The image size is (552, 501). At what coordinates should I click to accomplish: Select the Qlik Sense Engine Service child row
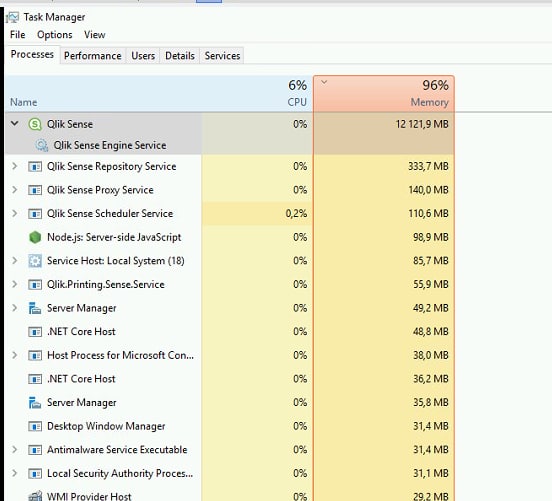point(230,145)
